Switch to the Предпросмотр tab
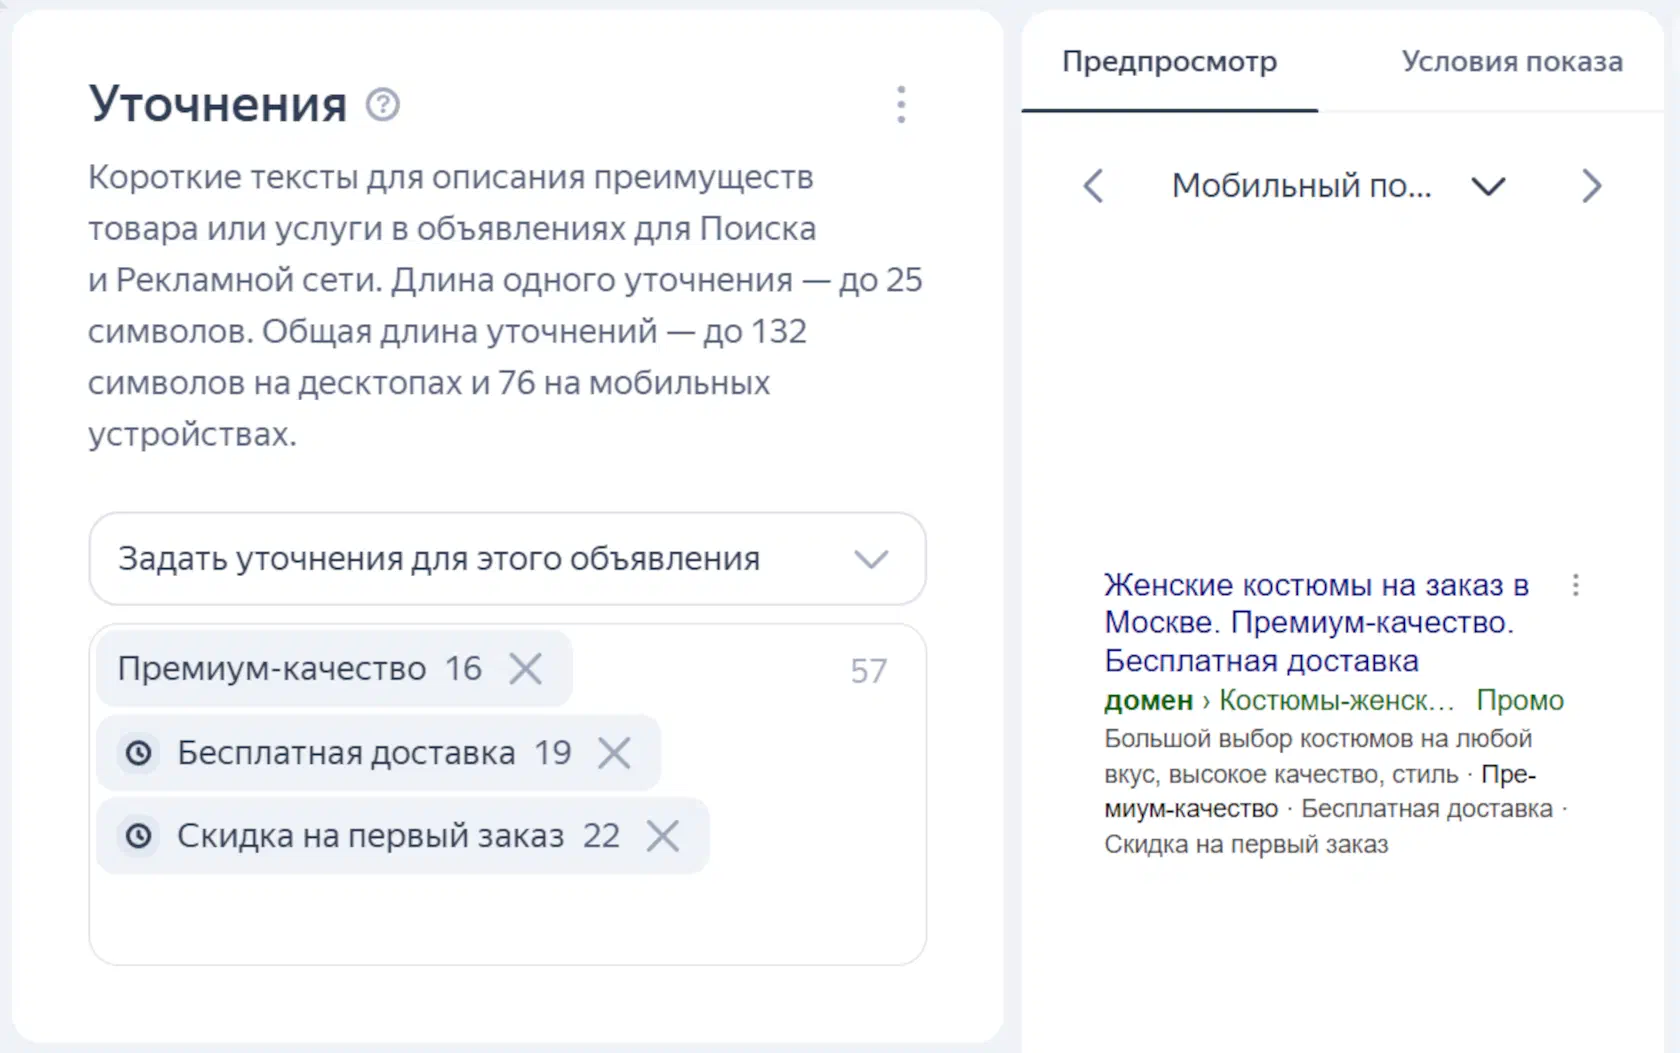Screen dimensions: 1680x1053 1169,62
